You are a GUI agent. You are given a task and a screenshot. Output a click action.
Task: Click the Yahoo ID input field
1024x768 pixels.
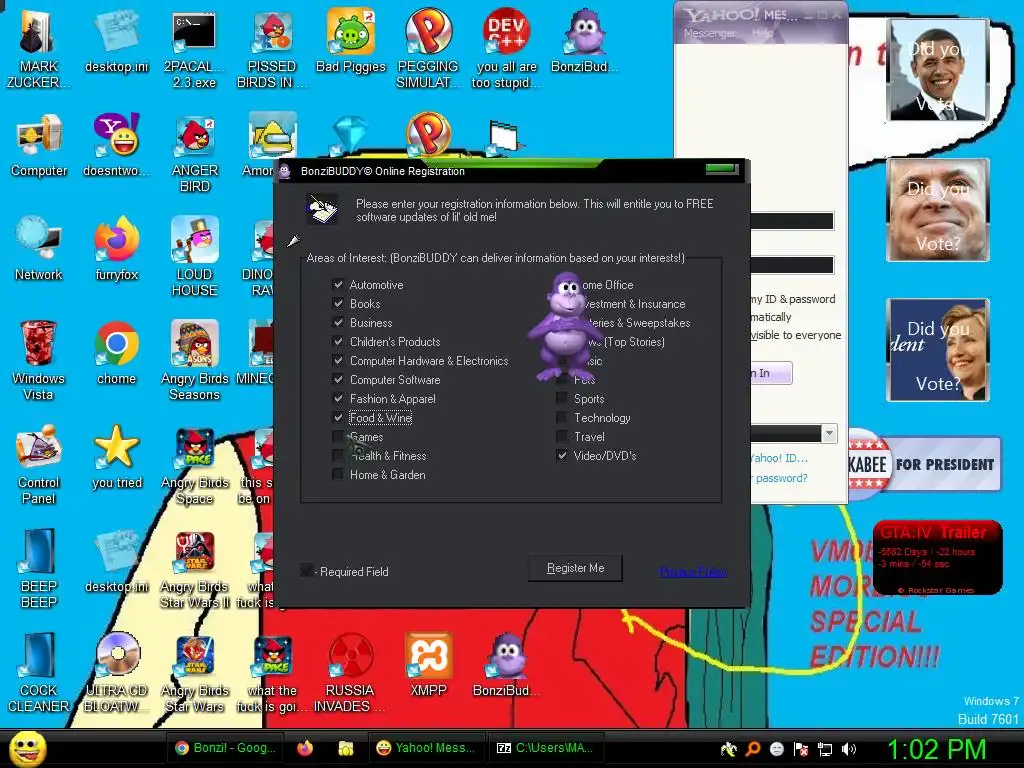pos(792,221)
